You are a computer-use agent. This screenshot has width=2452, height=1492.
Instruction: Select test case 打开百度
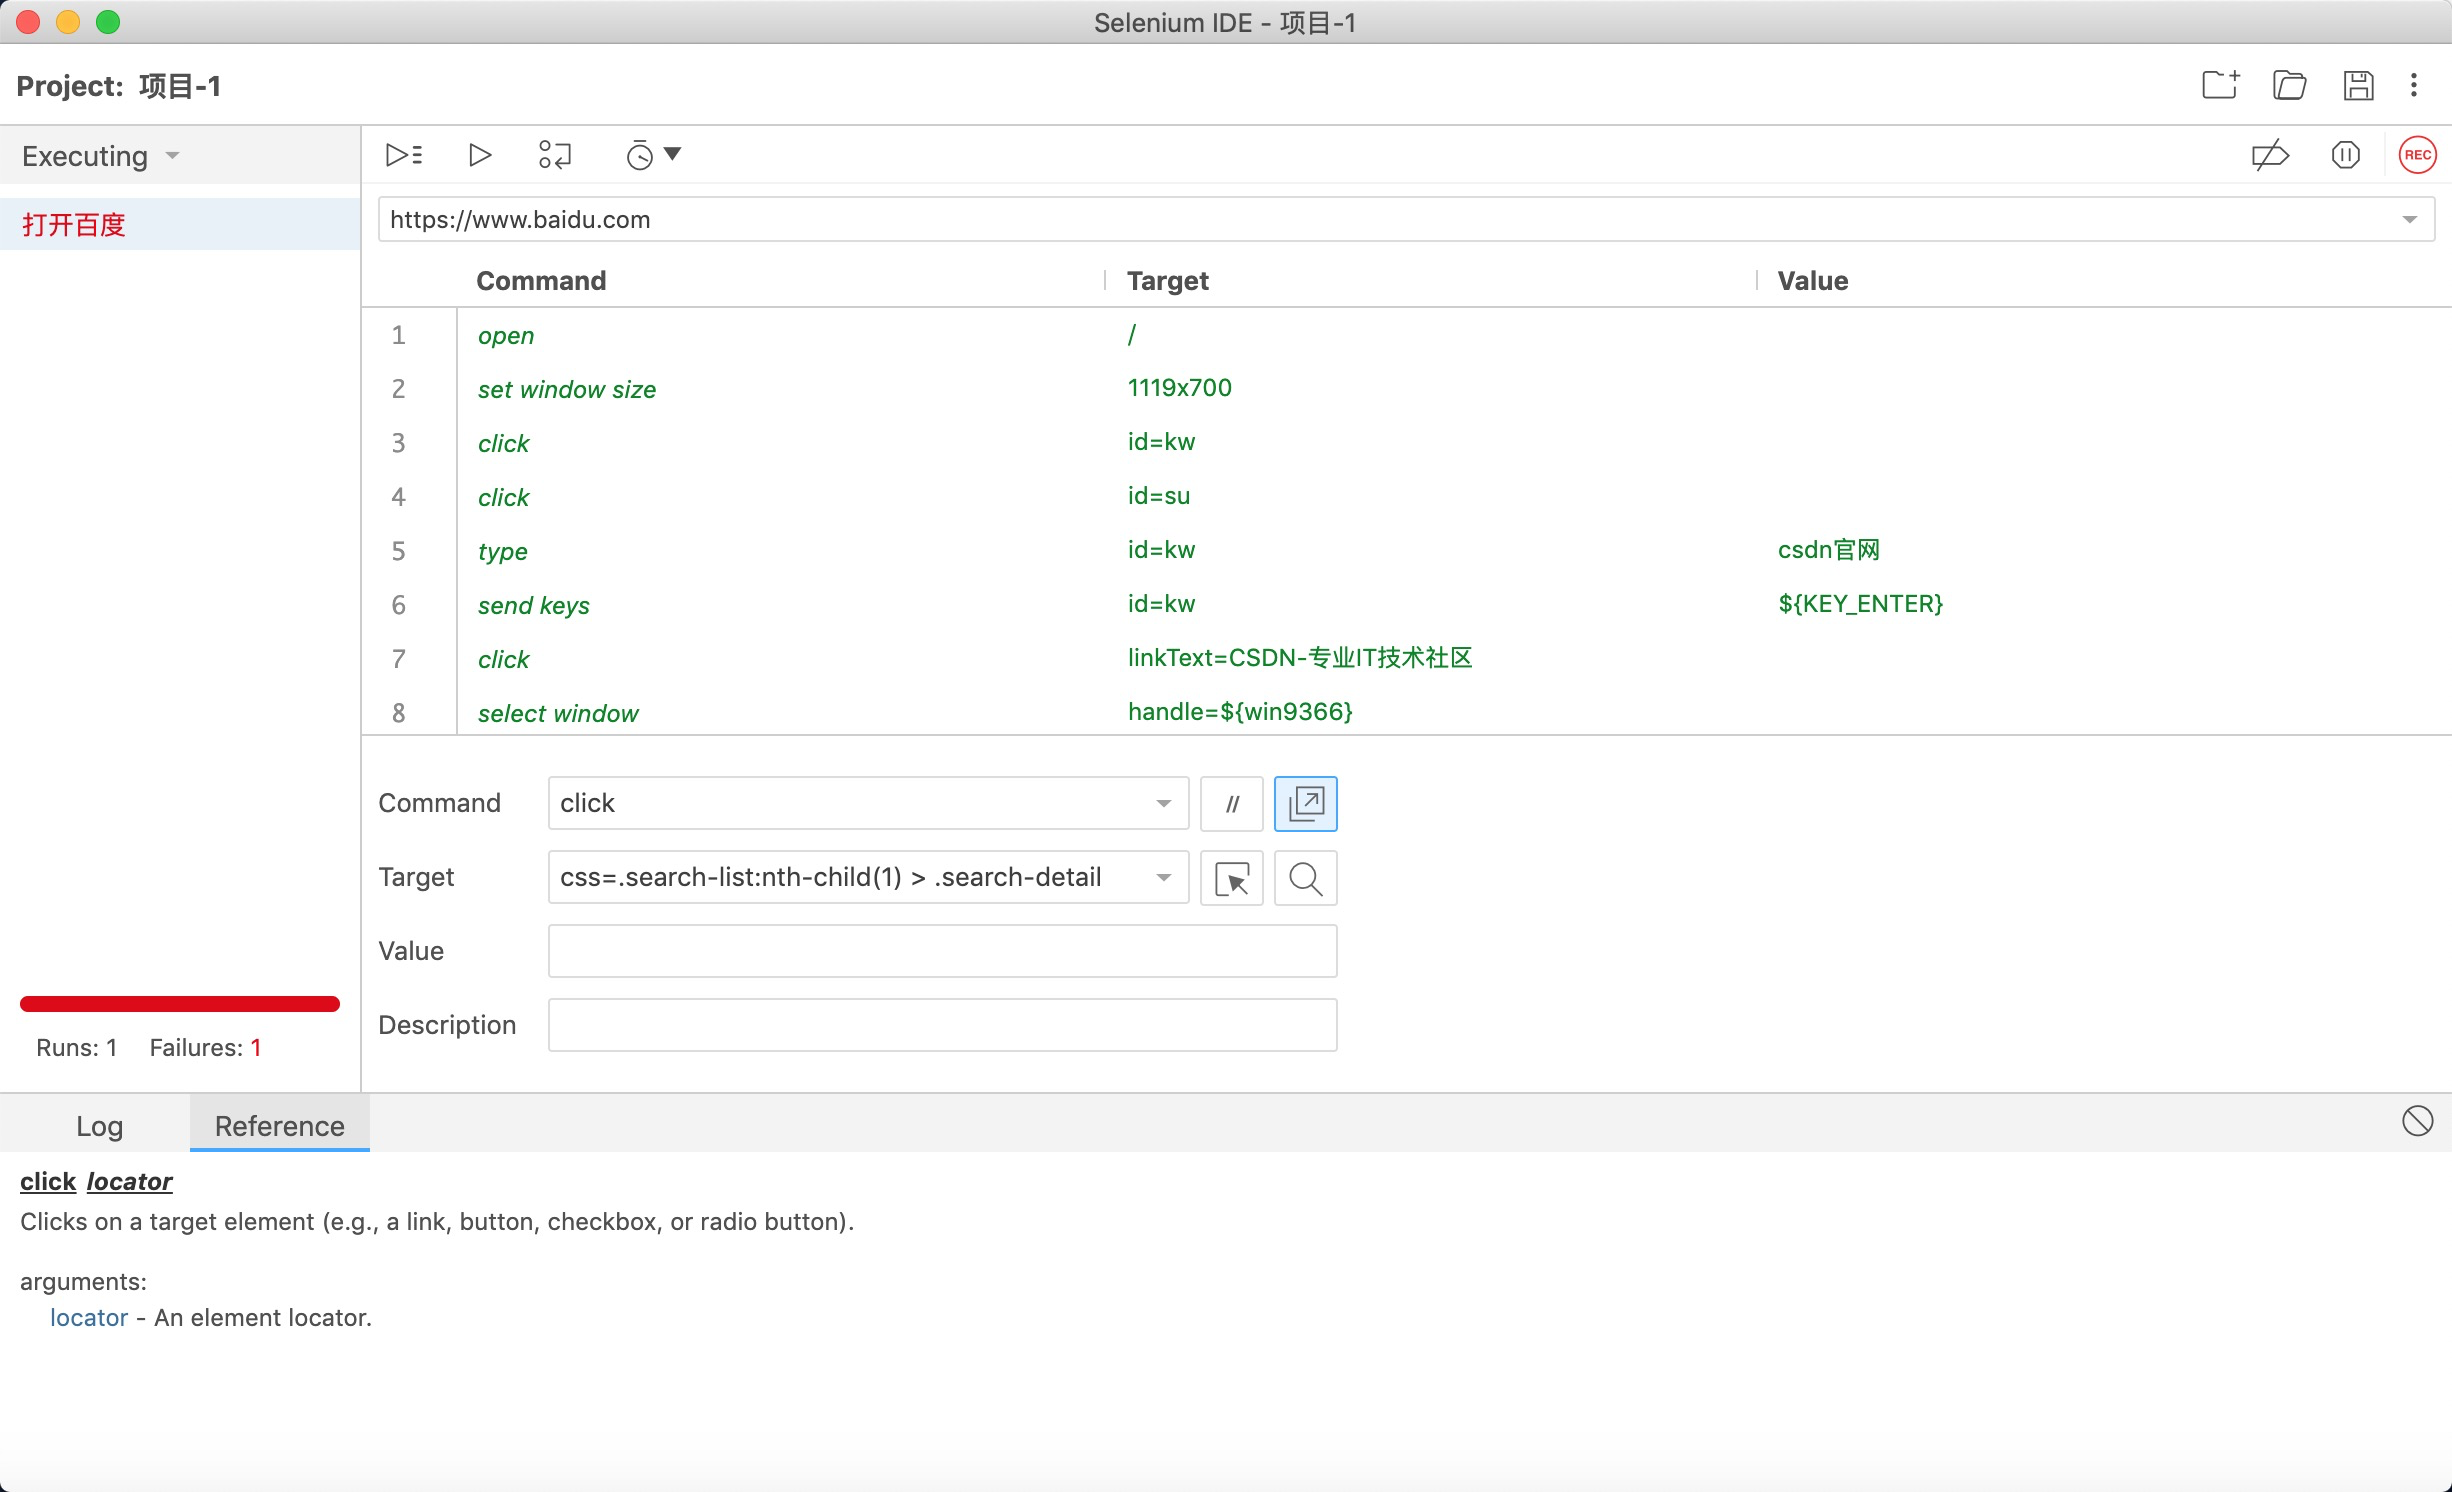(180, 224)
